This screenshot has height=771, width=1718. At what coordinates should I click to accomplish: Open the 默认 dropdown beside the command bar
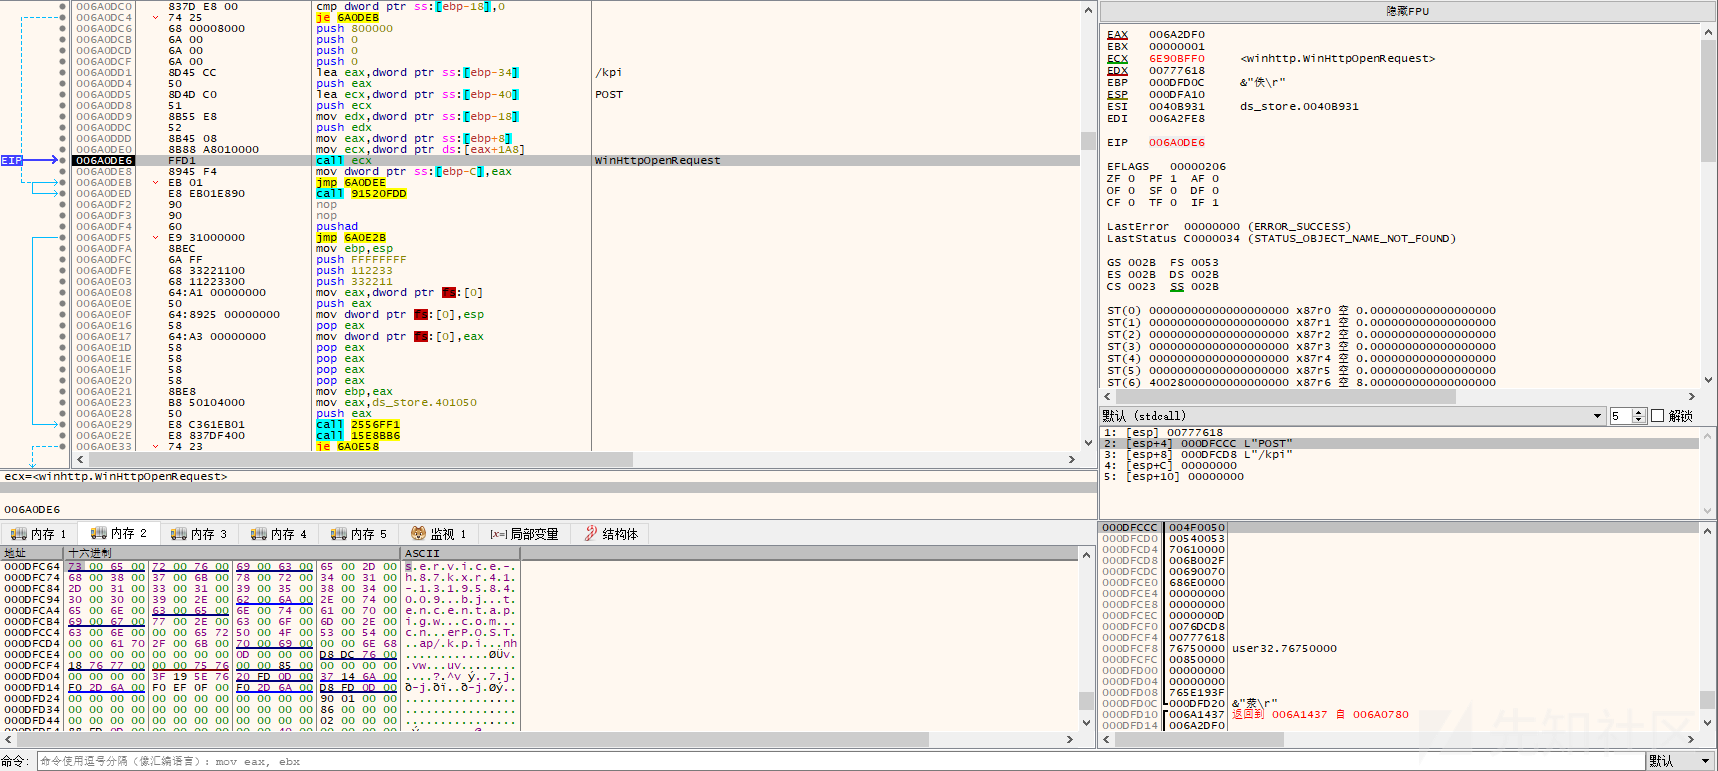1680,761
